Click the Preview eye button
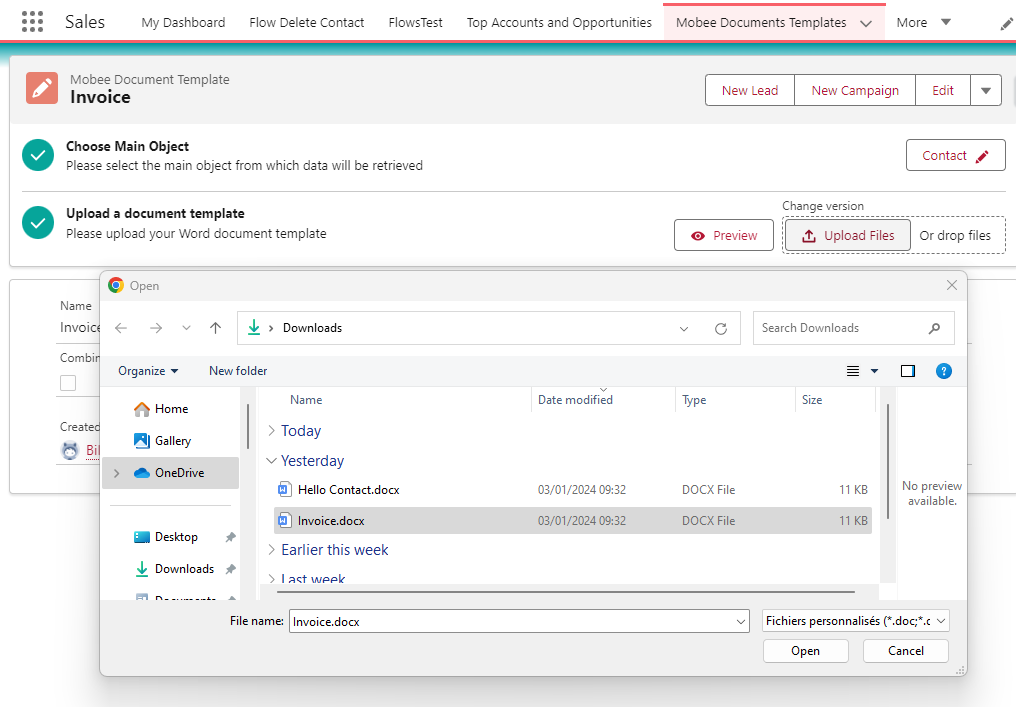 click(x=724, y=235)
